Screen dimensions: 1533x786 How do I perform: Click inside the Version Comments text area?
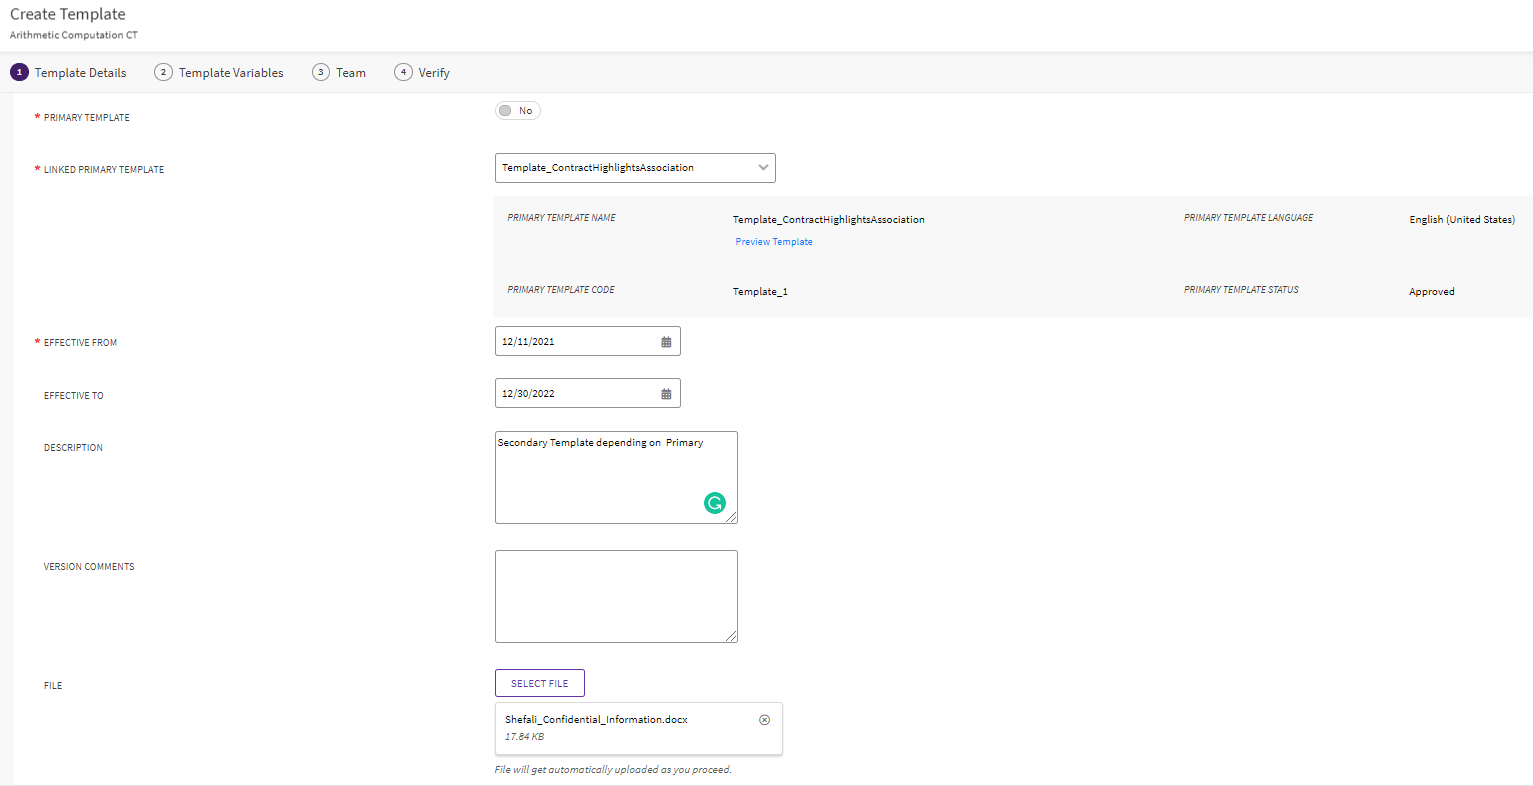pos(615,596)
